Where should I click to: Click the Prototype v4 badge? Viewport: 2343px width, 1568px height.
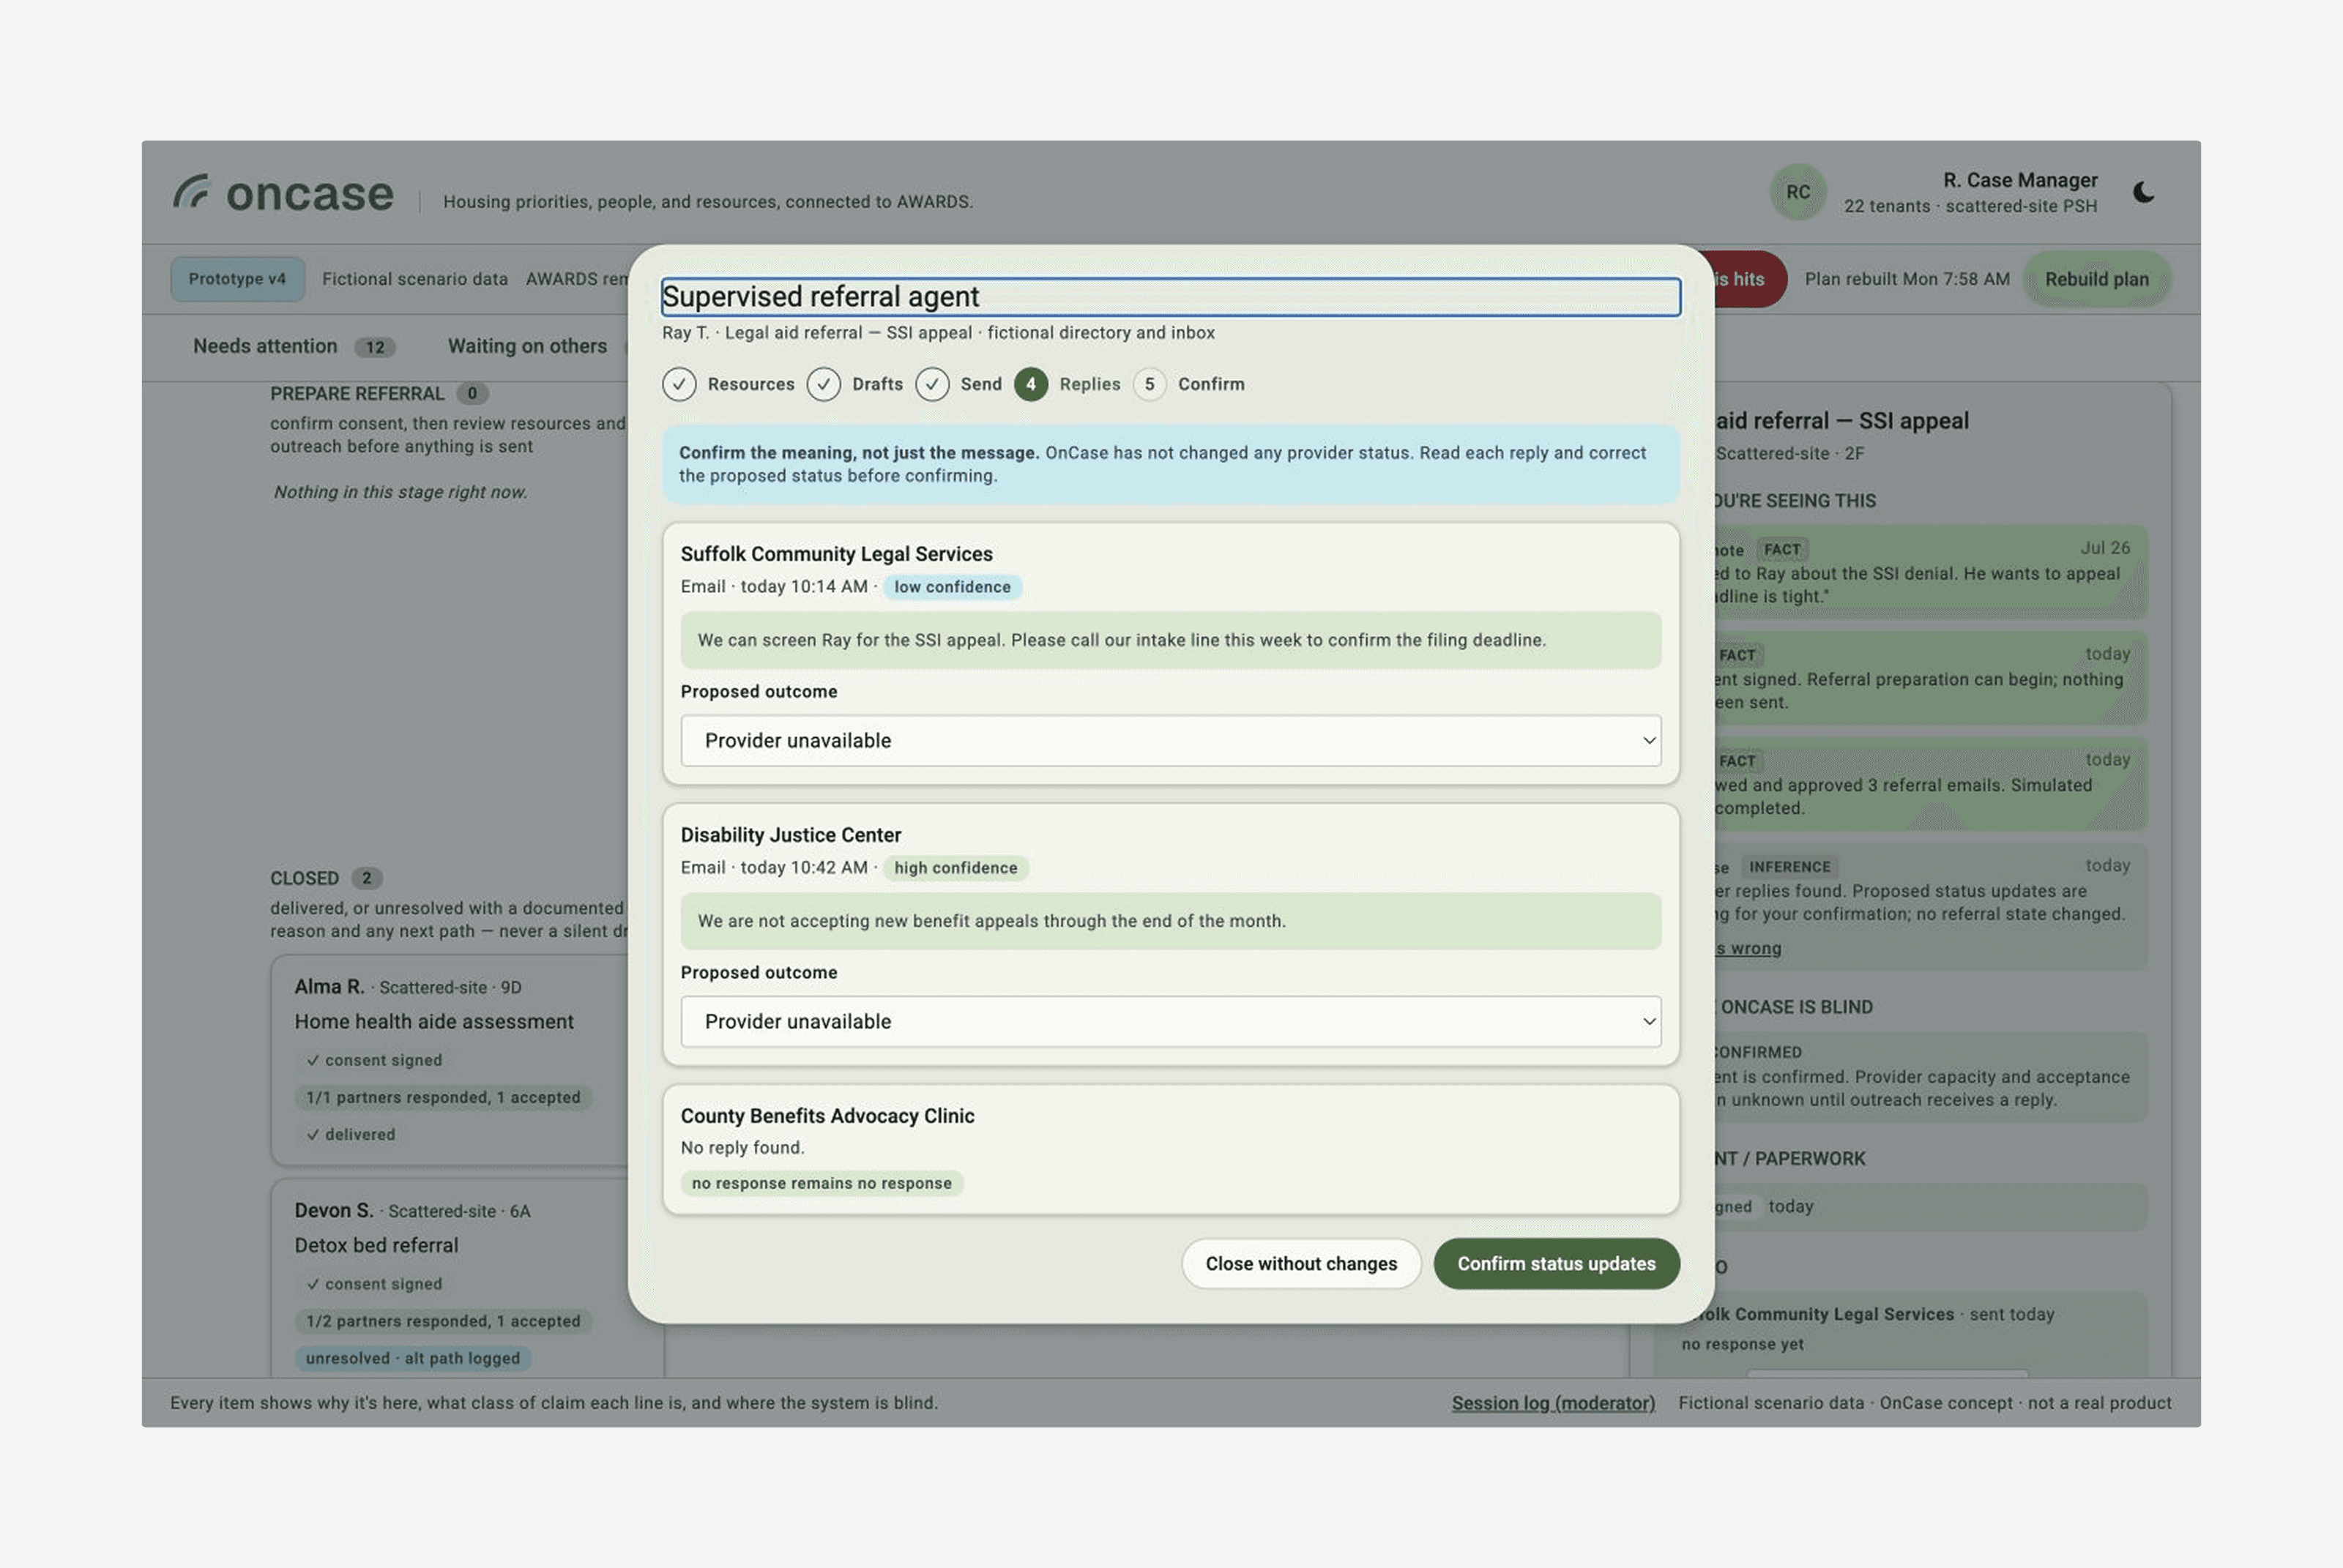(x=237, y=279)
